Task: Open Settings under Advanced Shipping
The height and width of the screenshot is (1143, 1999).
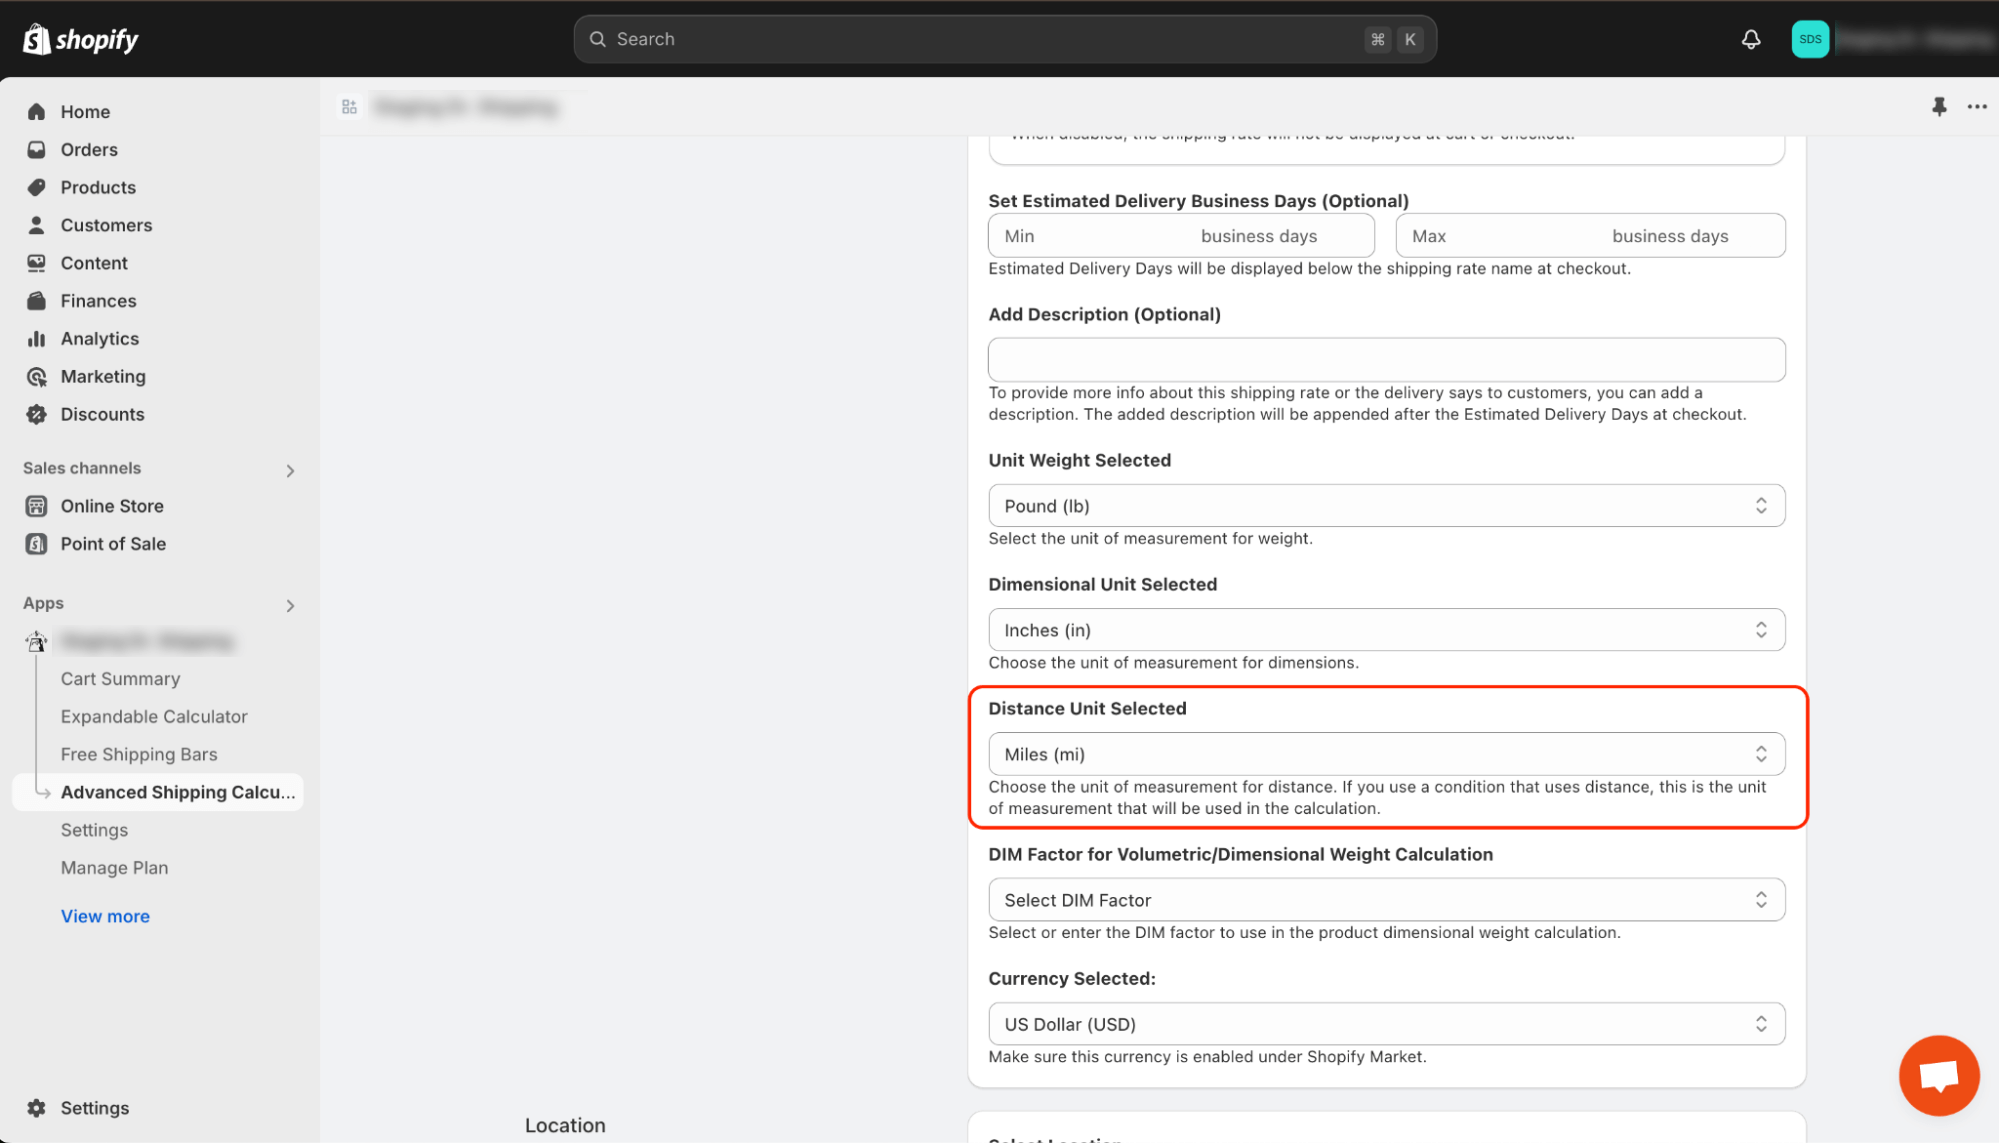Action: [93, 829]
